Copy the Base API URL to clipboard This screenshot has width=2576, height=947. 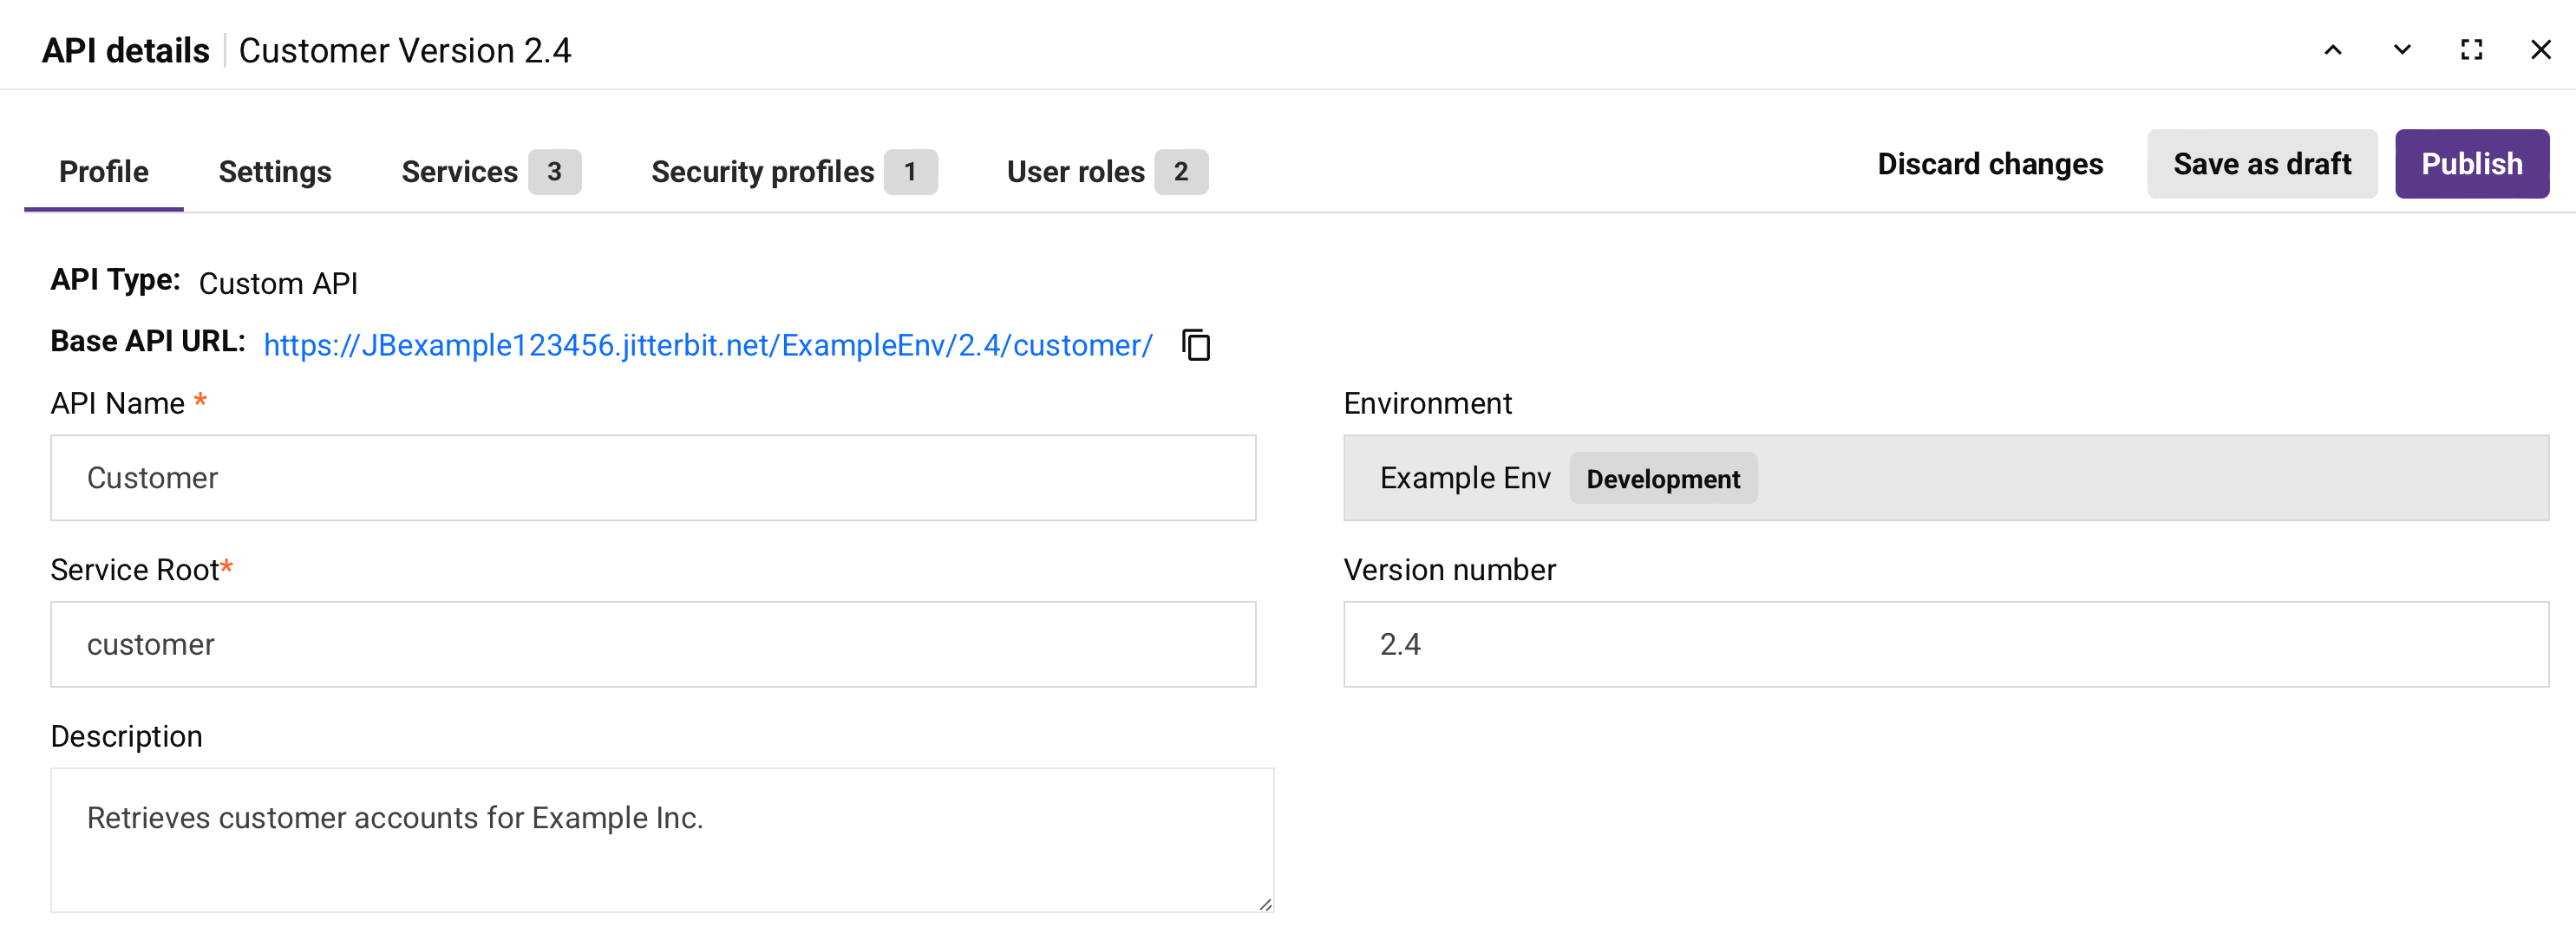1195,345
